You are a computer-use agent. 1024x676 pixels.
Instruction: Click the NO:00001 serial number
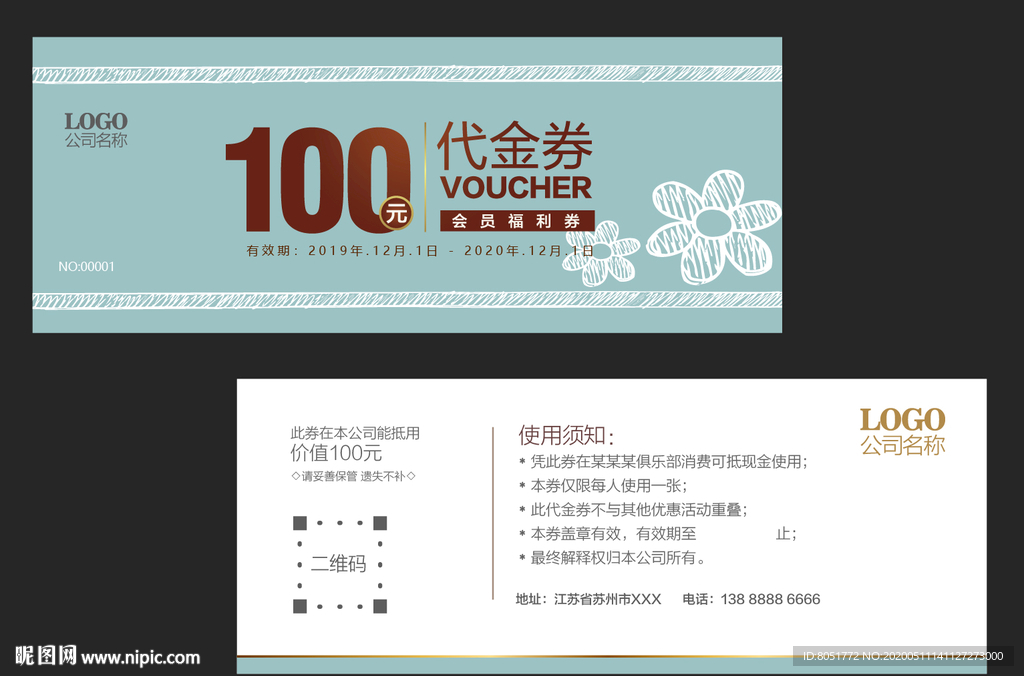point(86,266)
